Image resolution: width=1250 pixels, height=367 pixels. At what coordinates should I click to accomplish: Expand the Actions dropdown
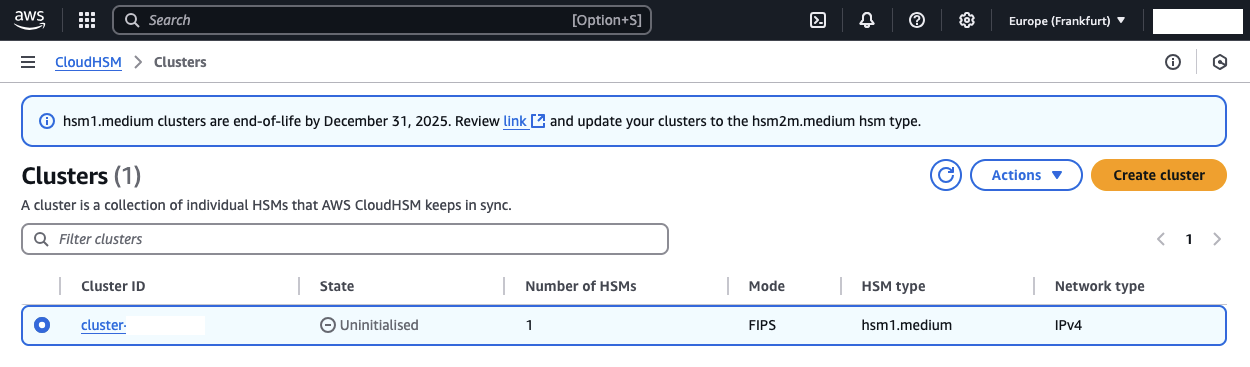click(x=1027, y=175)
